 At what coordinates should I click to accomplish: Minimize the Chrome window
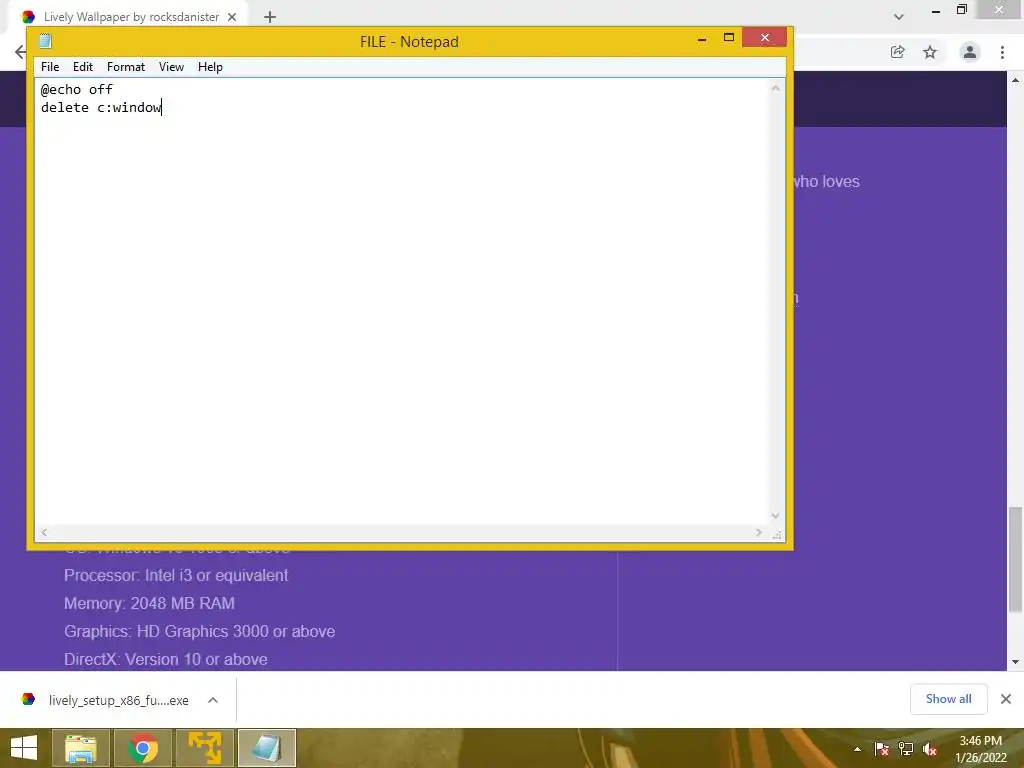(936, 10)
